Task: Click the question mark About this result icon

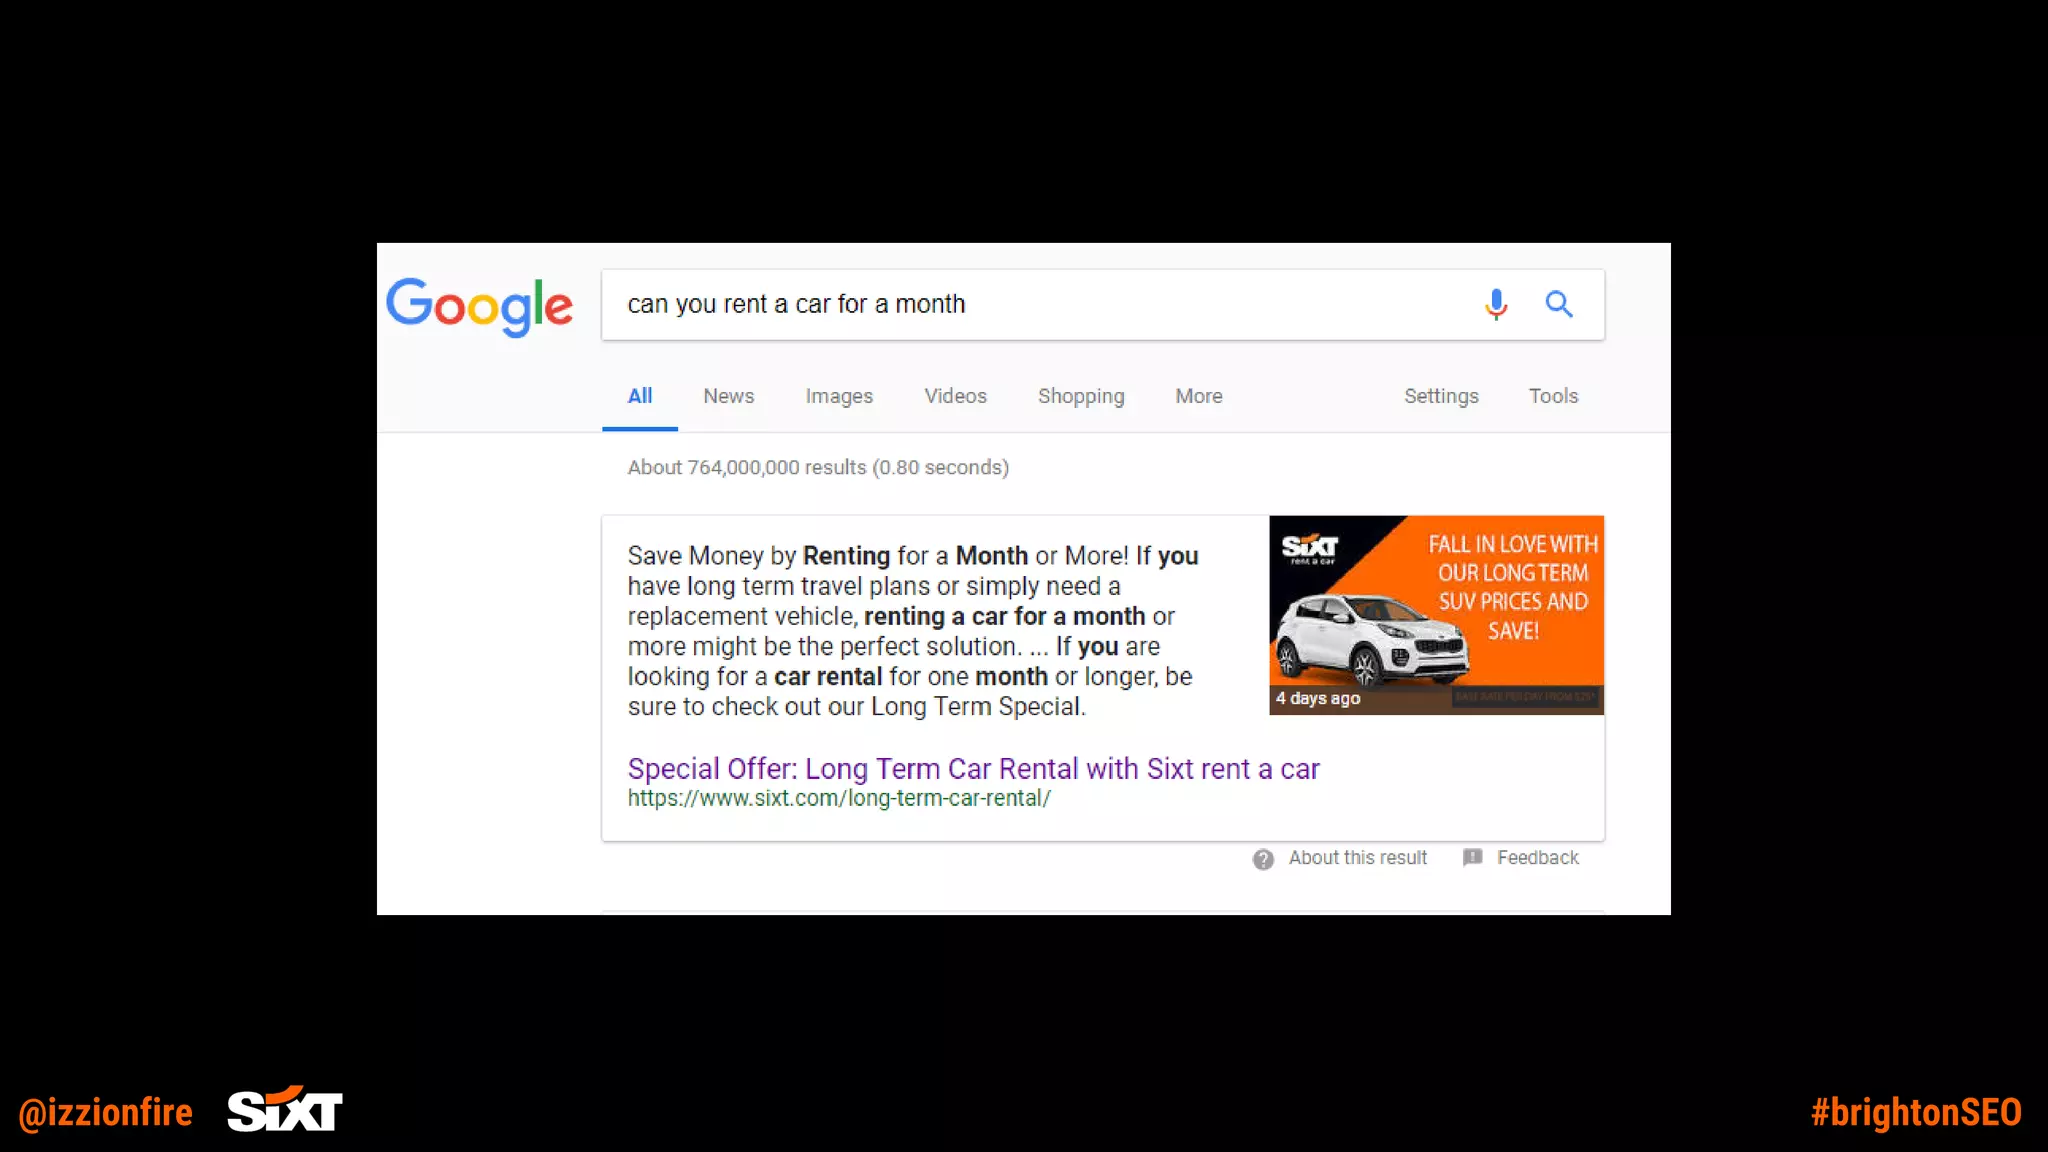Action: (1263, 859)
